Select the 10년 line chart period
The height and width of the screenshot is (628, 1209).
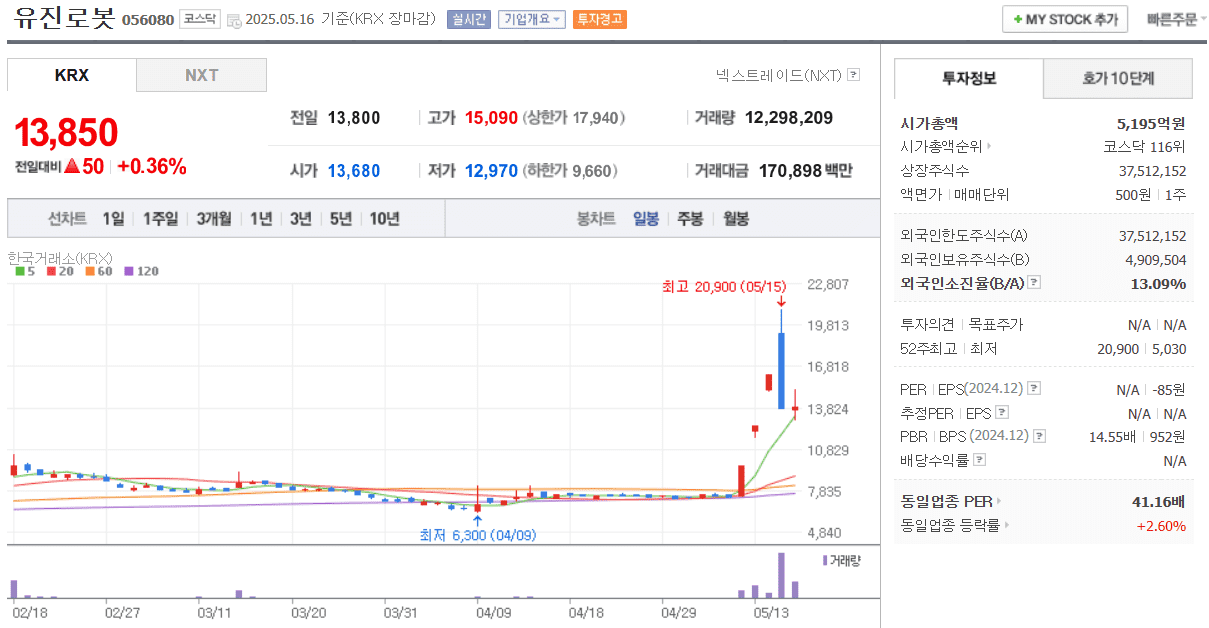coord(384,219)
